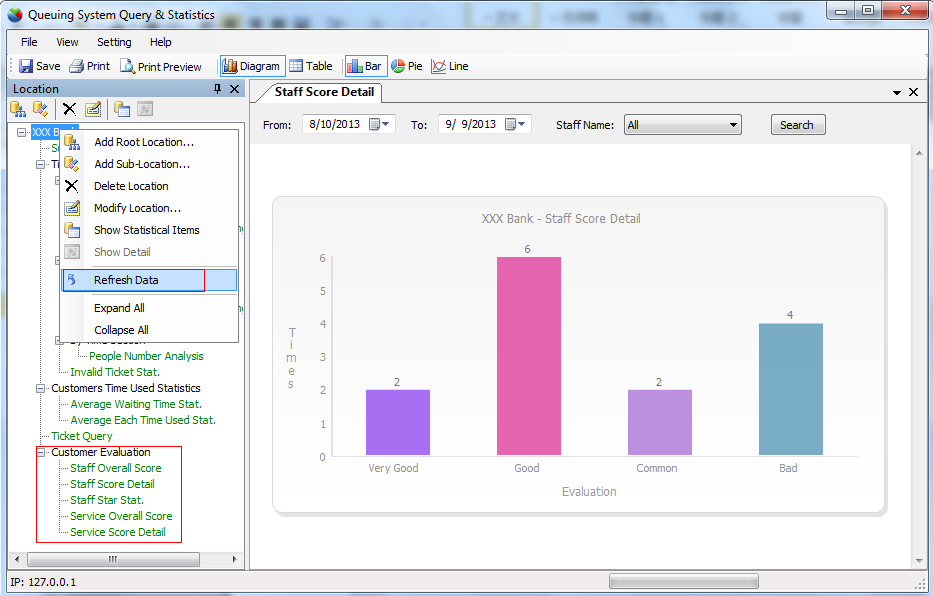This screenshot has width=933, height=596.
Task: Collapse Customers Time Used Statistics node
Action: (40, 388)
